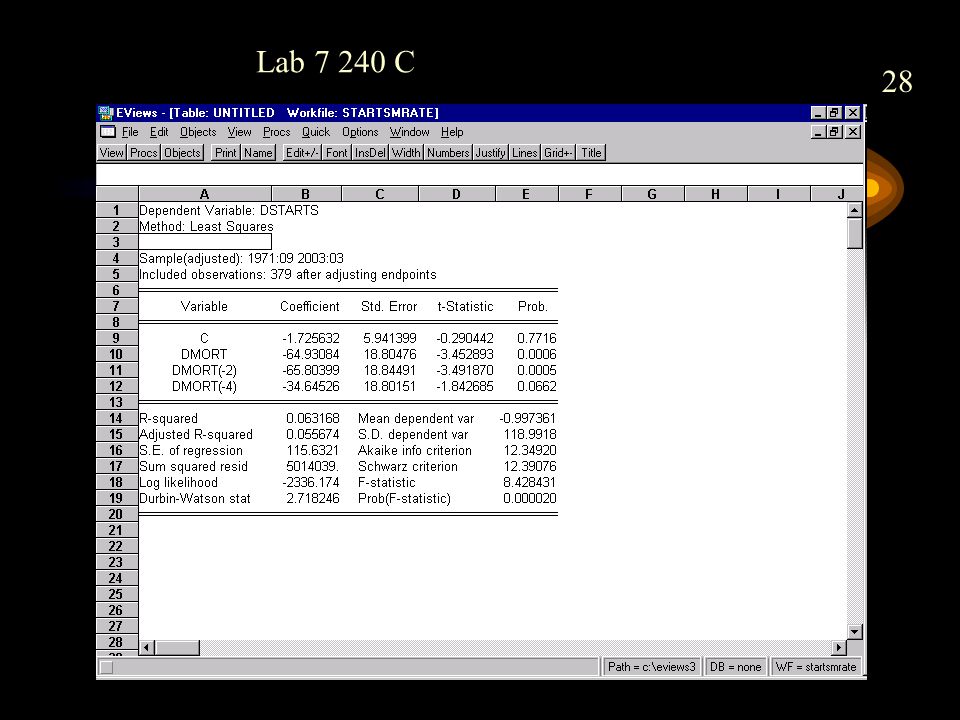Open the Procs menu
Screen dimensions: 960x720
point(277,132)
